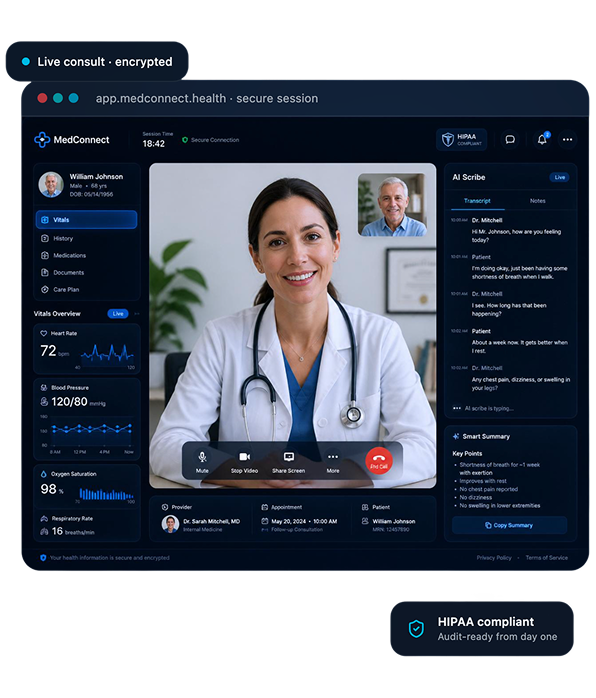Select Vitals in the patient sidebar
The image size is (596, 698).
click(86, 219)
